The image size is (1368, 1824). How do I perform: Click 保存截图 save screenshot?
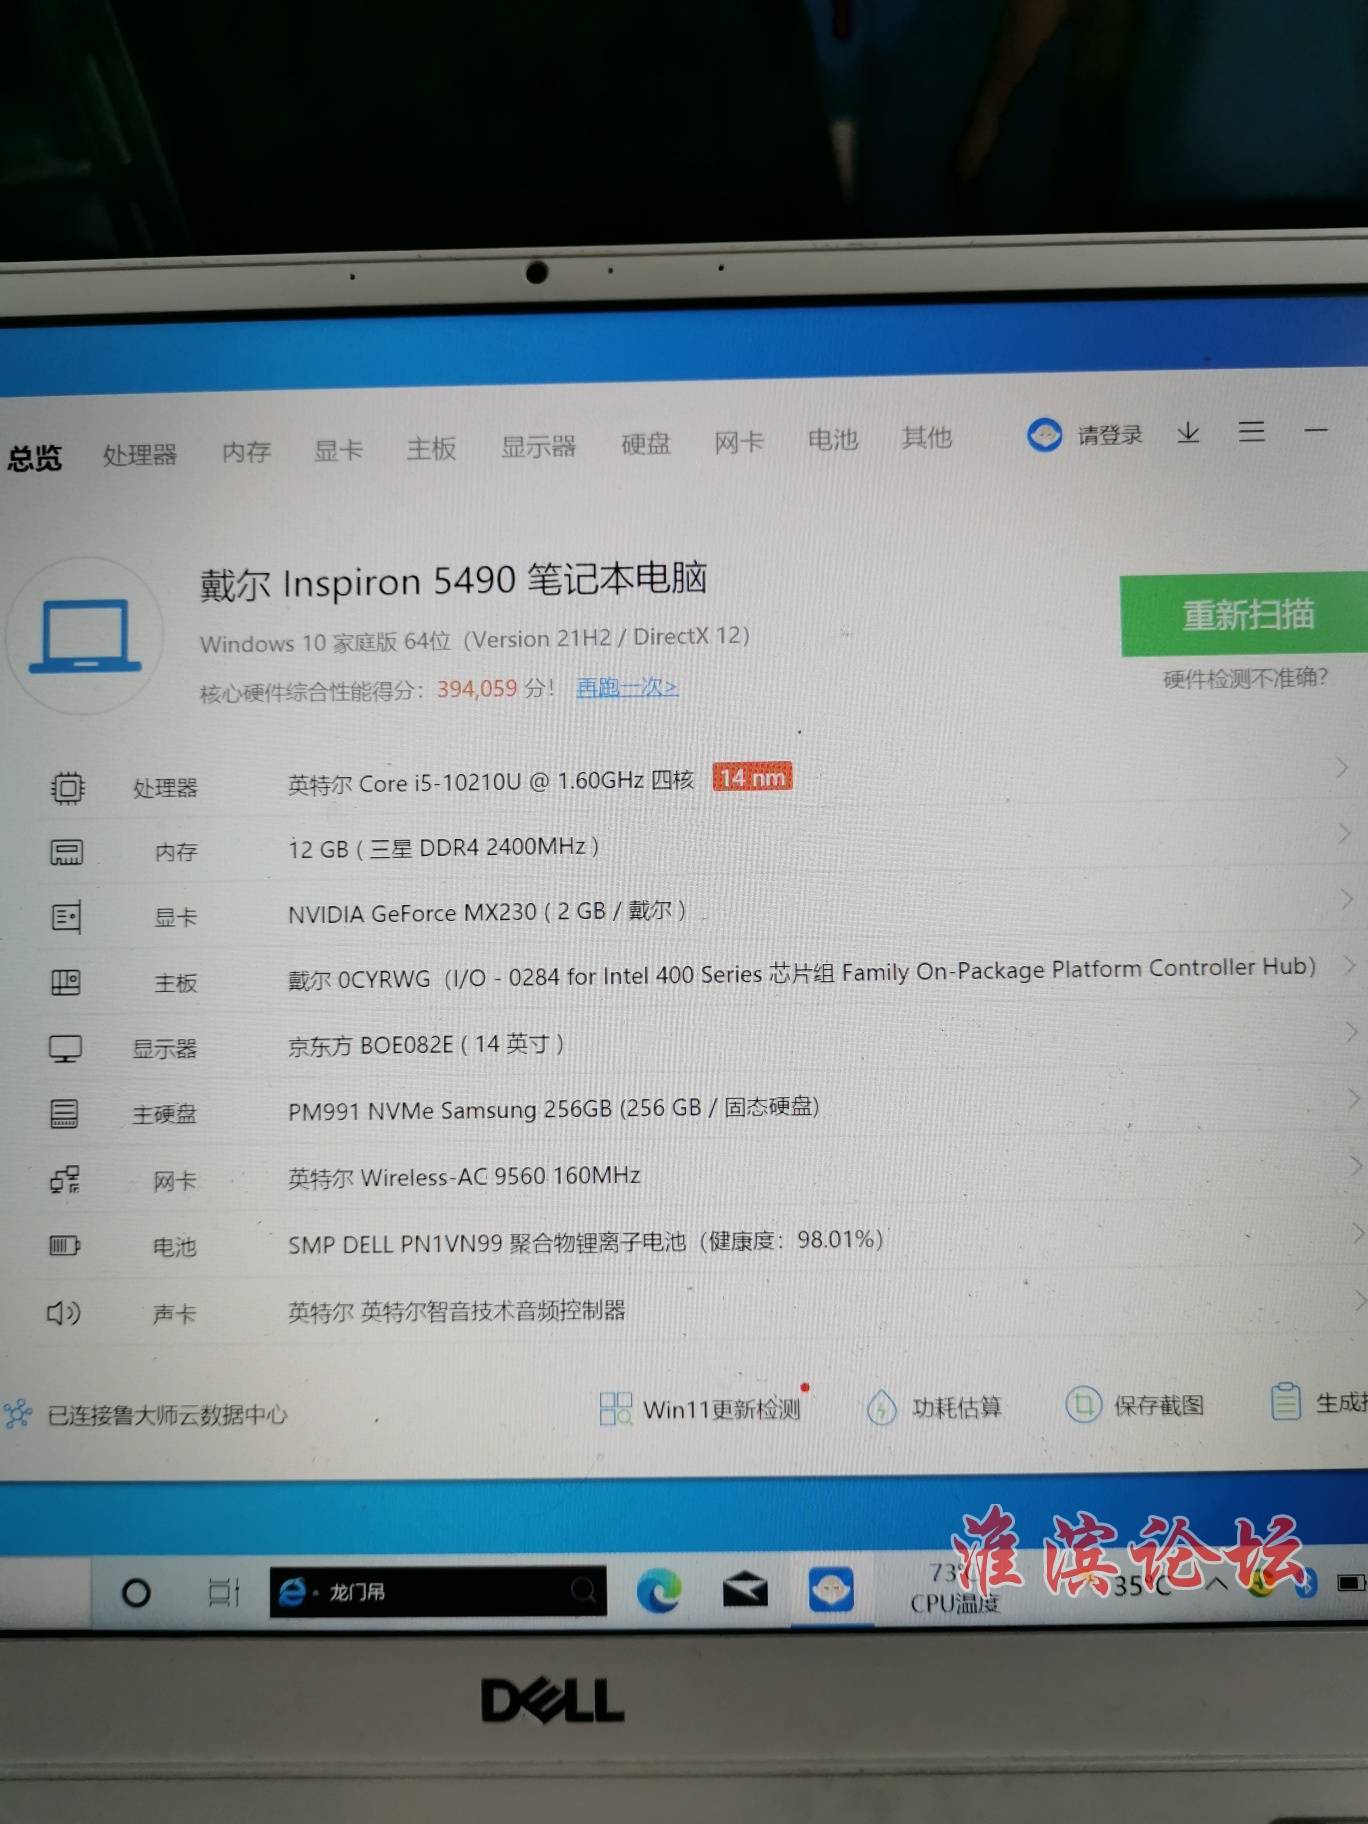[1135, 1405]
